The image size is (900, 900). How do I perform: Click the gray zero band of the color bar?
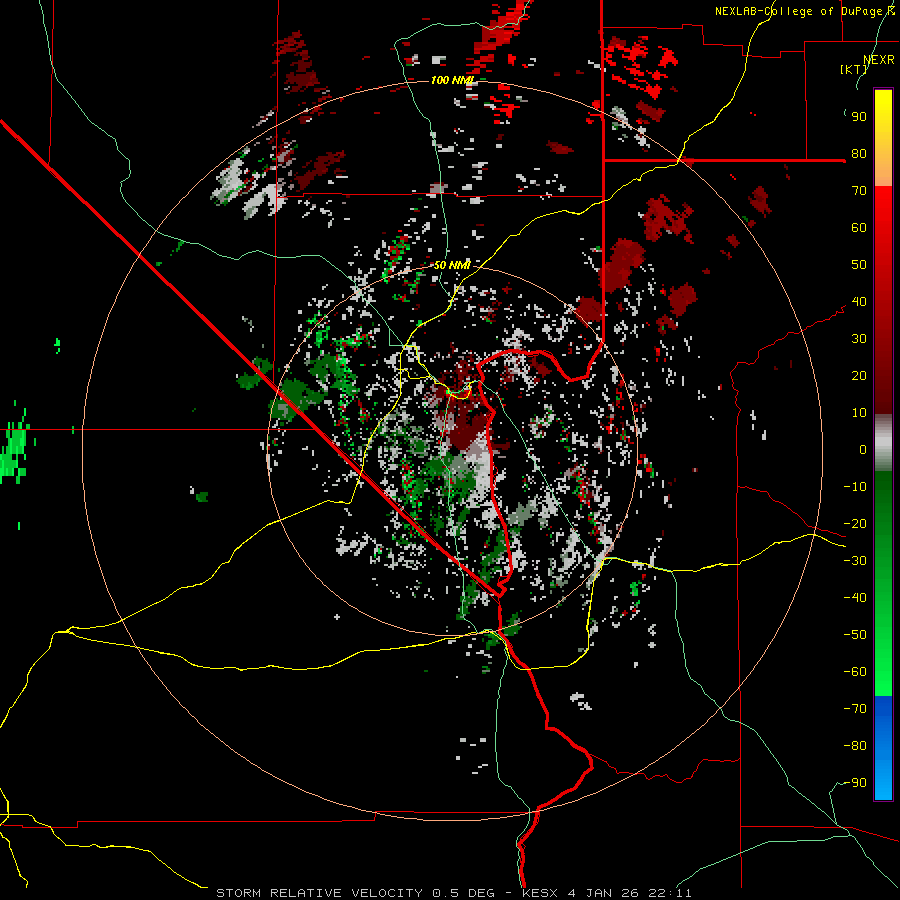[883, 443]
